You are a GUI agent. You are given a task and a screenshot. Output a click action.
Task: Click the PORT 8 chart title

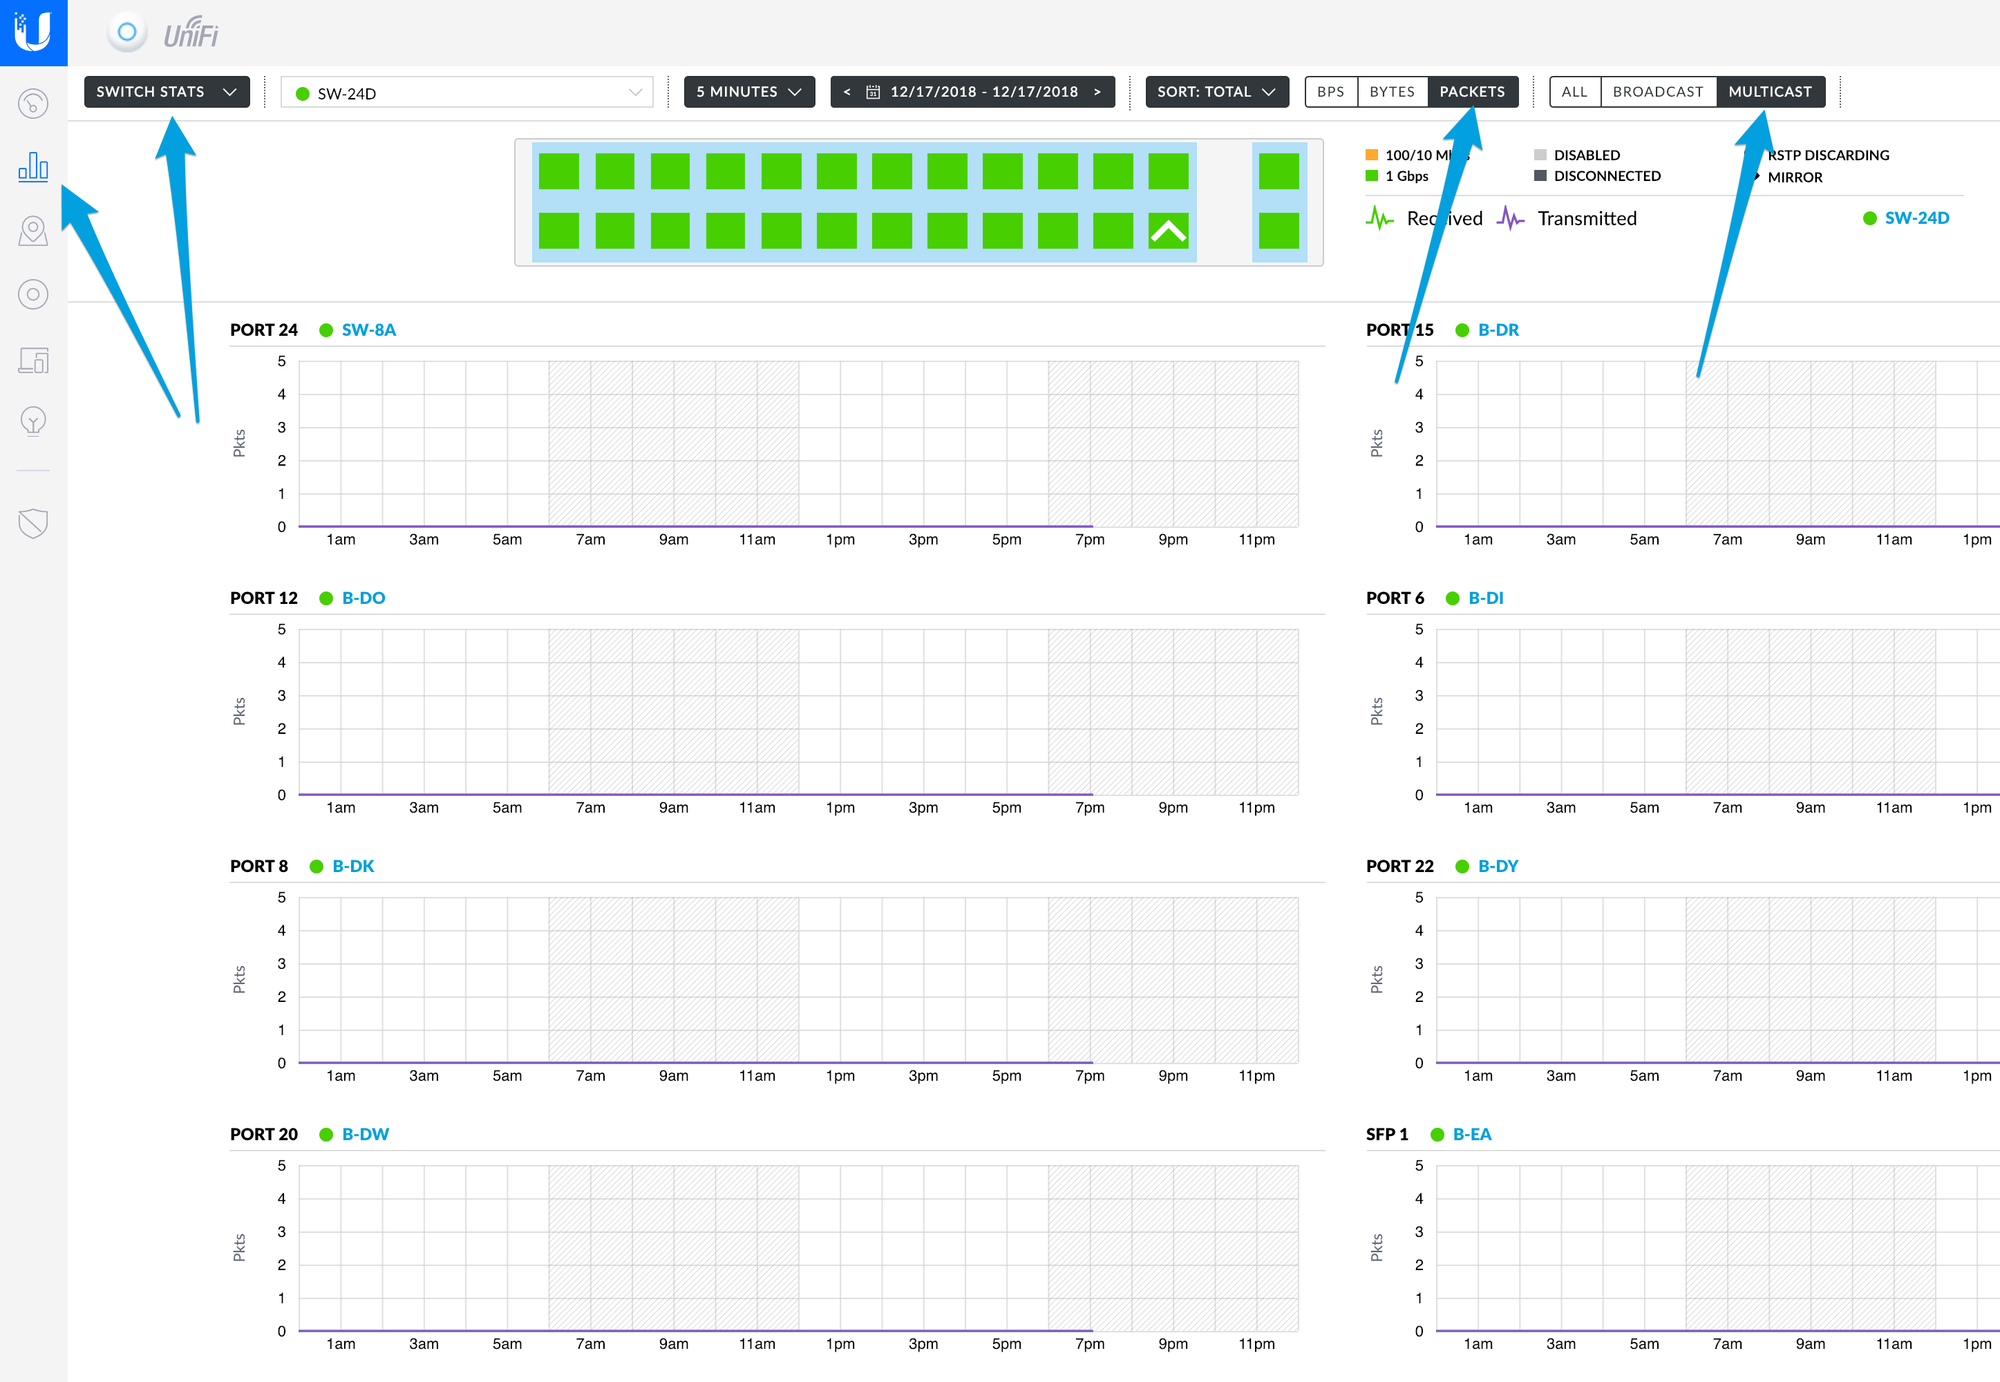click(259, 866)
